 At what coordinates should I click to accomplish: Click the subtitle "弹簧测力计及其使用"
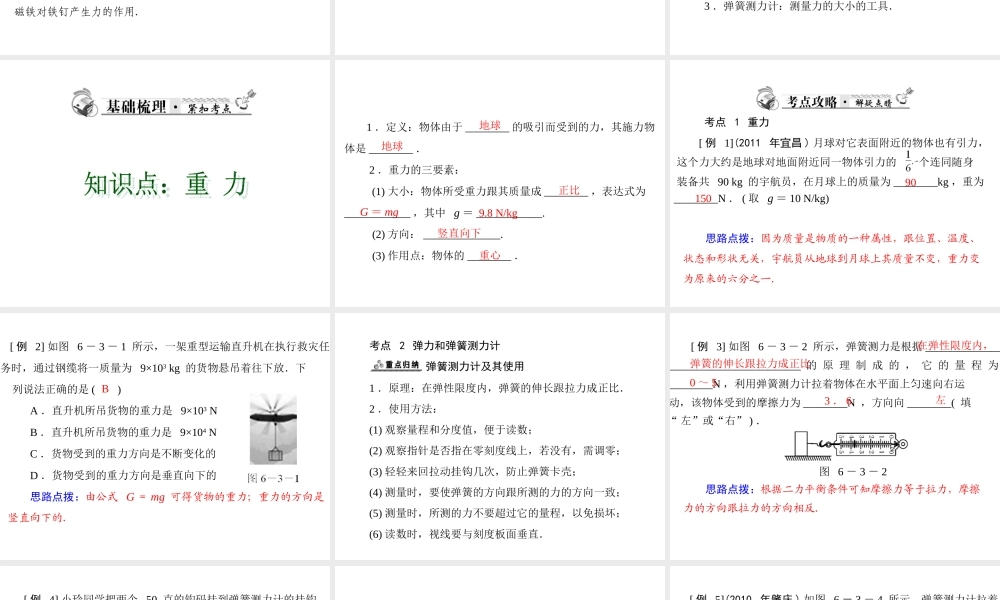point(474,366)
